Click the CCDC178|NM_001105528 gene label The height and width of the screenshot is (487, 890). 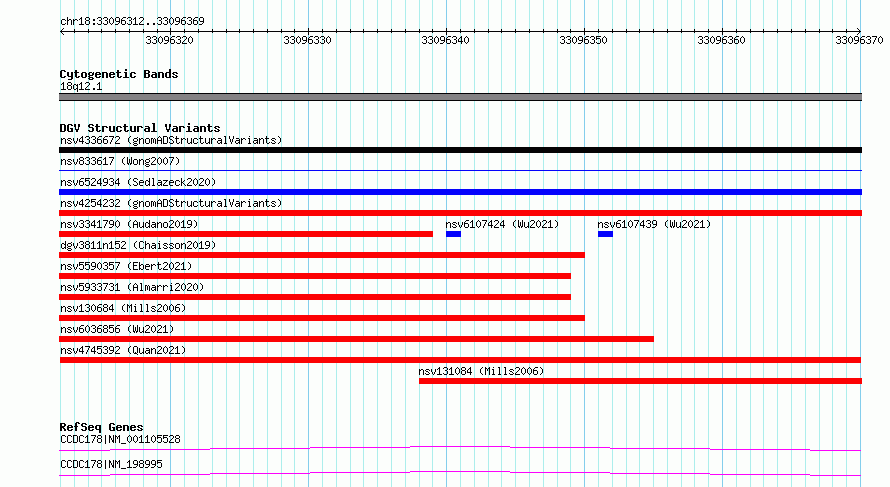pyautogui.click(x=120, y=439)
